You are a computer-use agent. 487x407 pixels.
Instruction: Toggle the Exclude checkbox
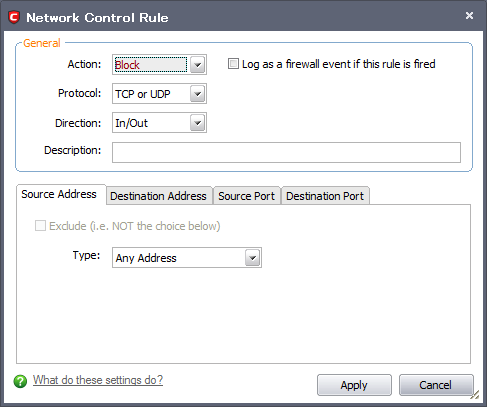coord(40,226)
